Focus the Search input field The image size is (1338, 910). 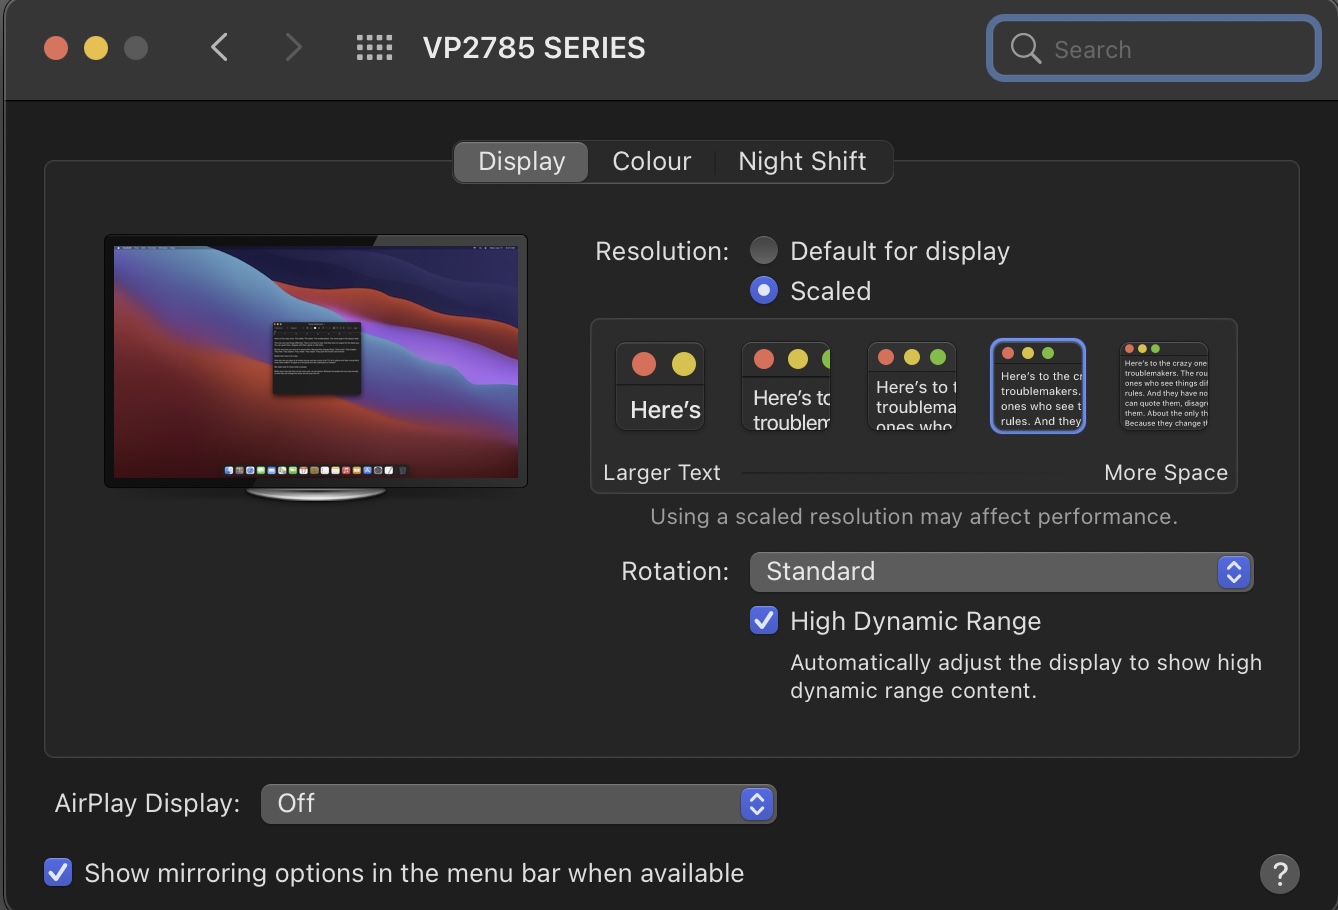1154,48
